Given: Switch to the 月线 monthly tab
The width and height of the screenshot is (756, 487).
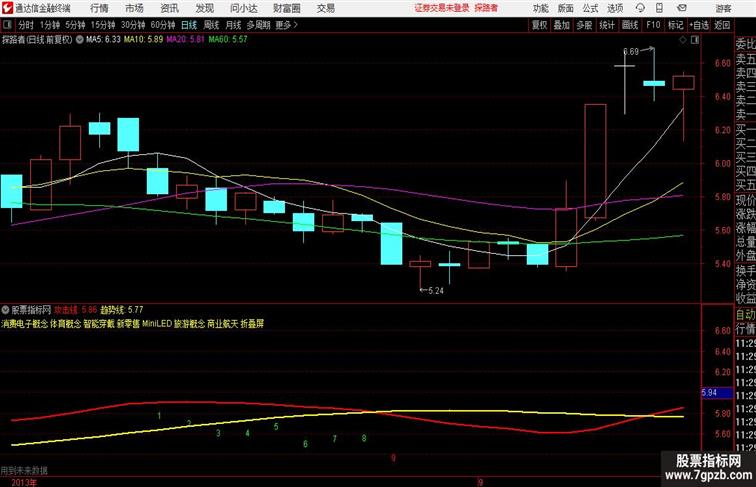Looking at the screenshot, I should point(233,25).
